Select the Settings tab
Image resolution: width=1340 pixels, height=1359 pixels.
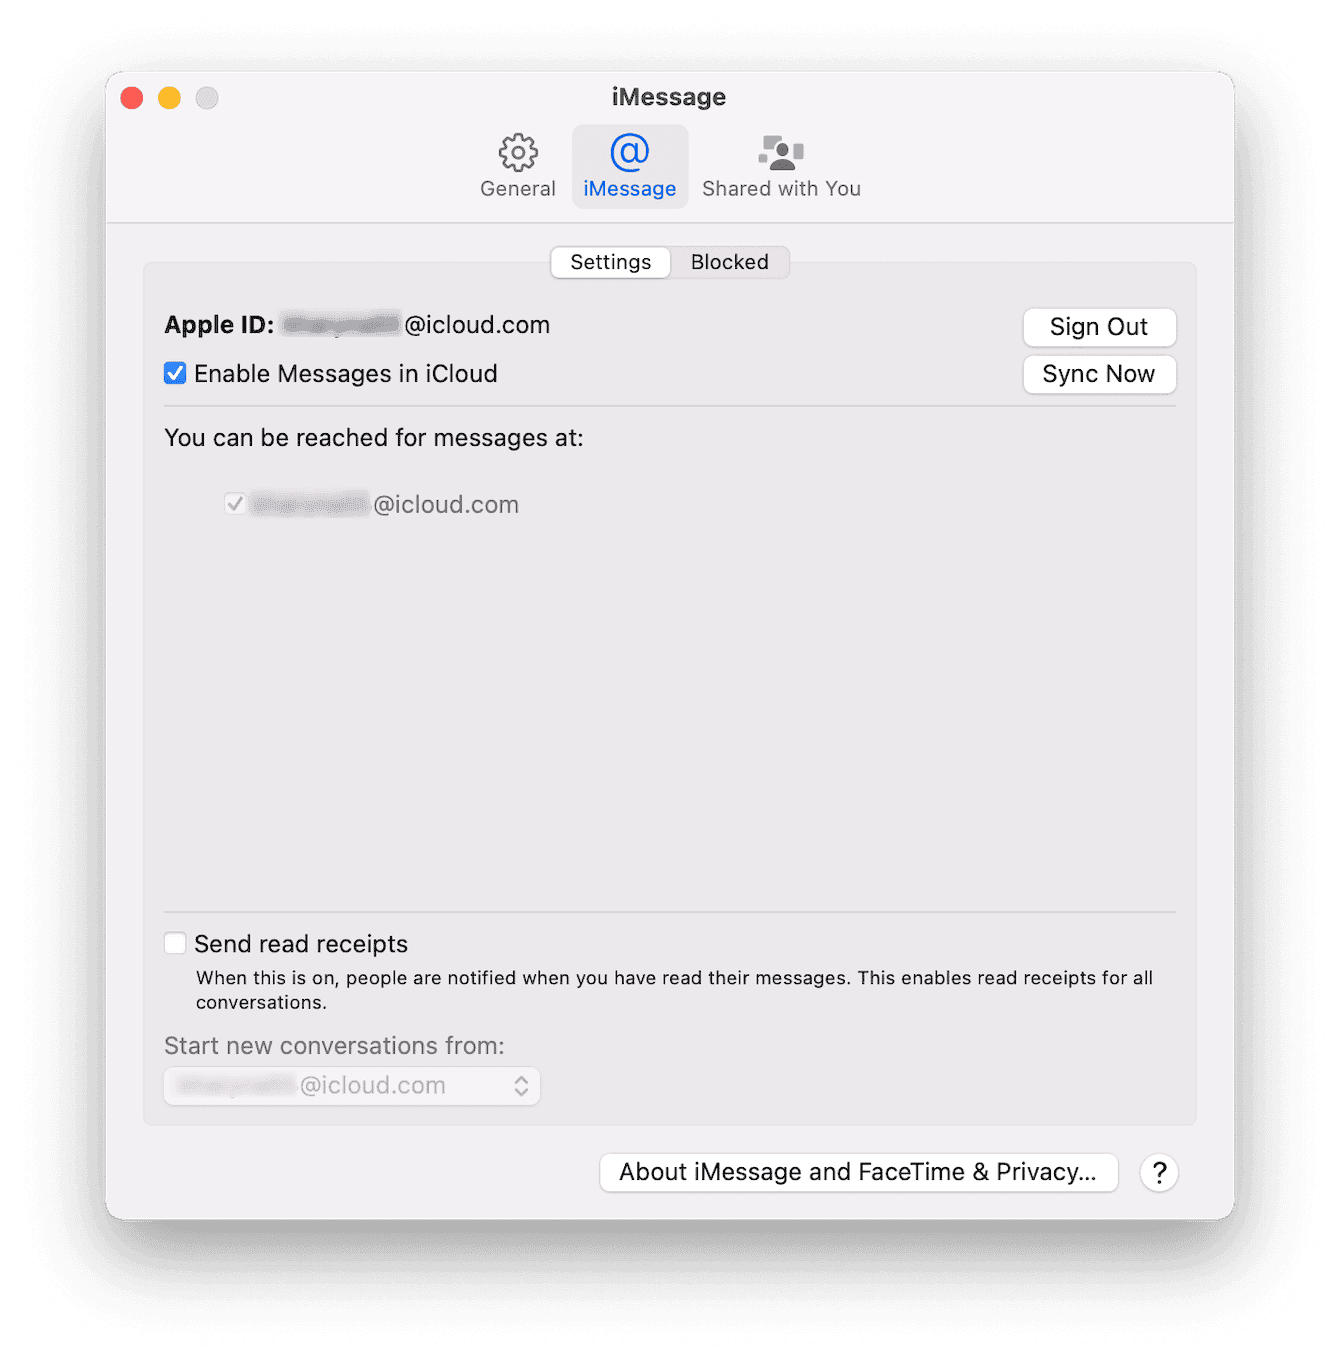(x=610, y=262)
